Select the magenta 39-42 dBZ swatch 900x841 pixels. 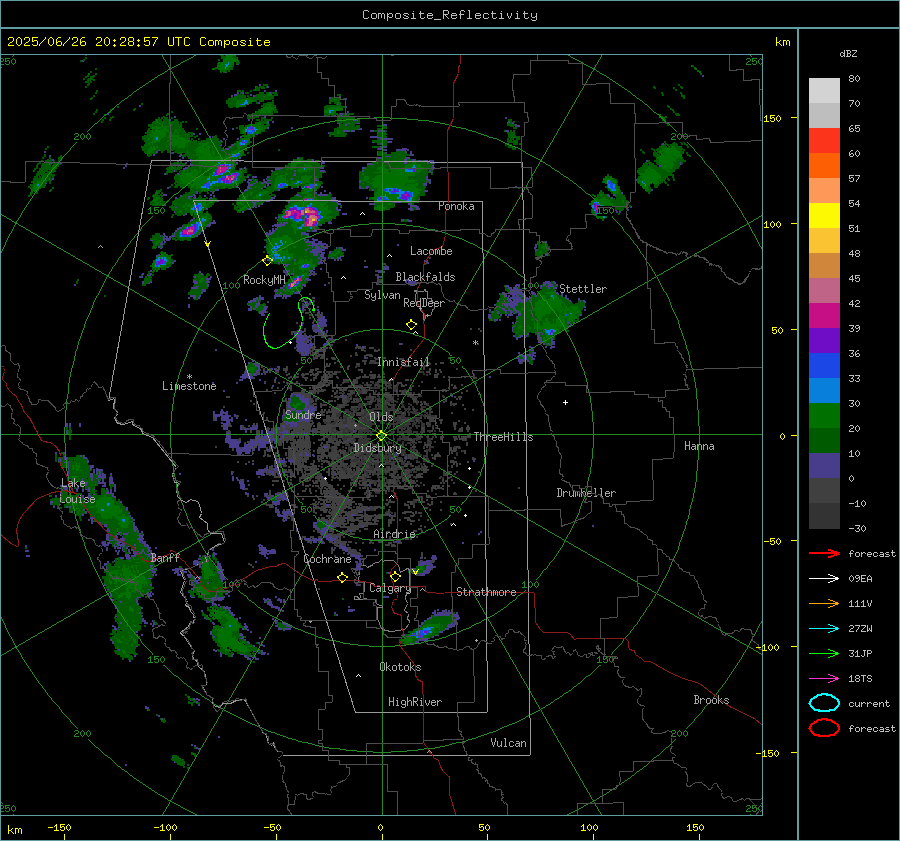tap(824, 316)
